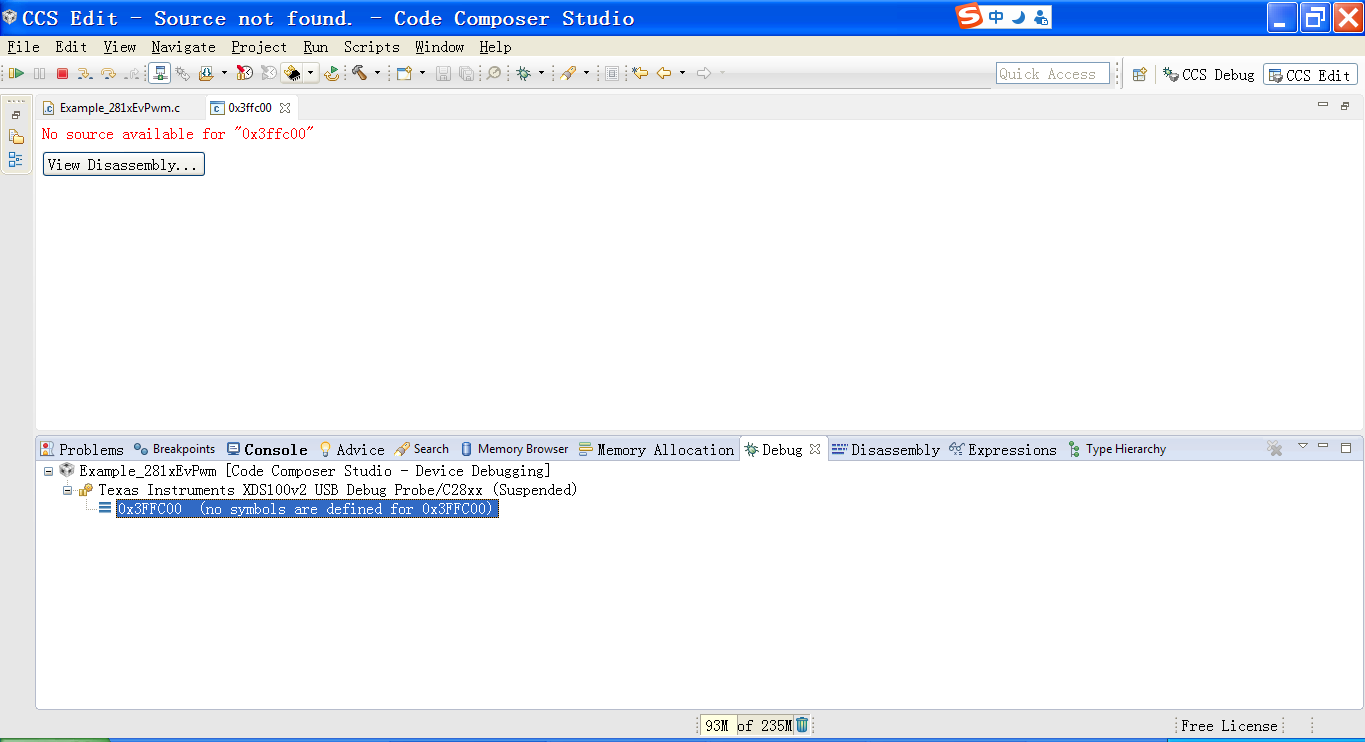Collapse the Example_281xEvPwm tree node

point(48,470)
